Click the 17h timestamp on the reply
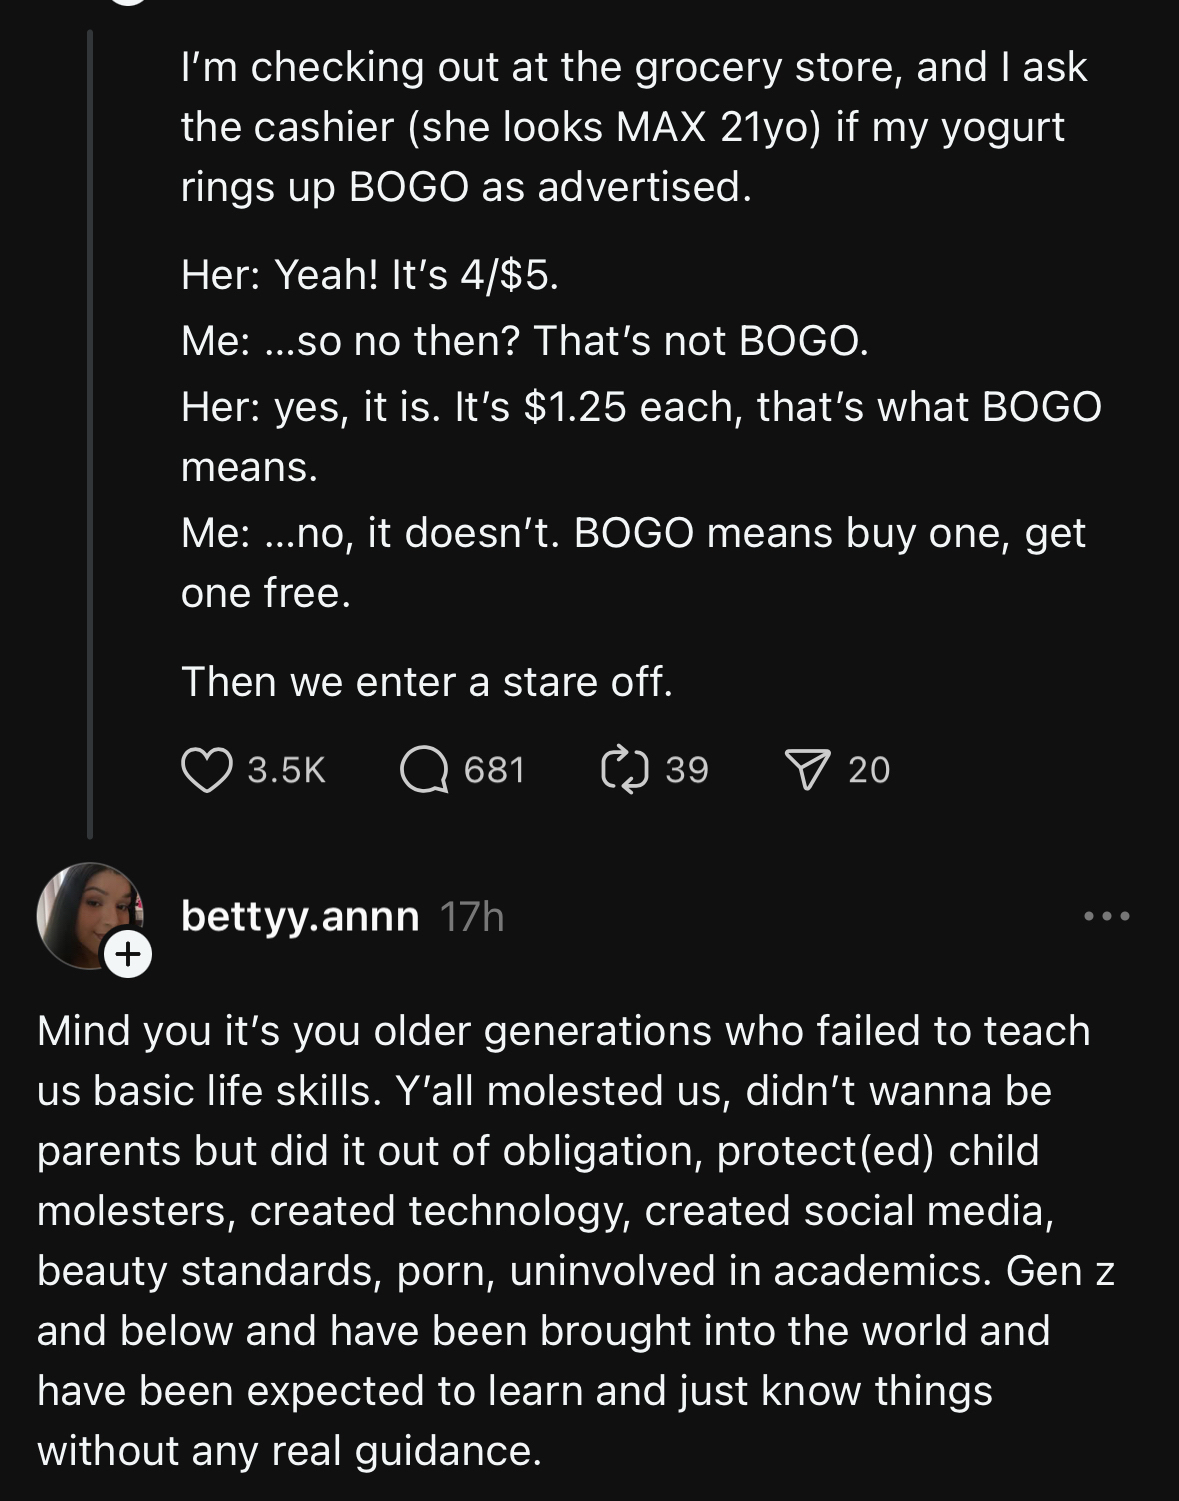 click(472, 916)
